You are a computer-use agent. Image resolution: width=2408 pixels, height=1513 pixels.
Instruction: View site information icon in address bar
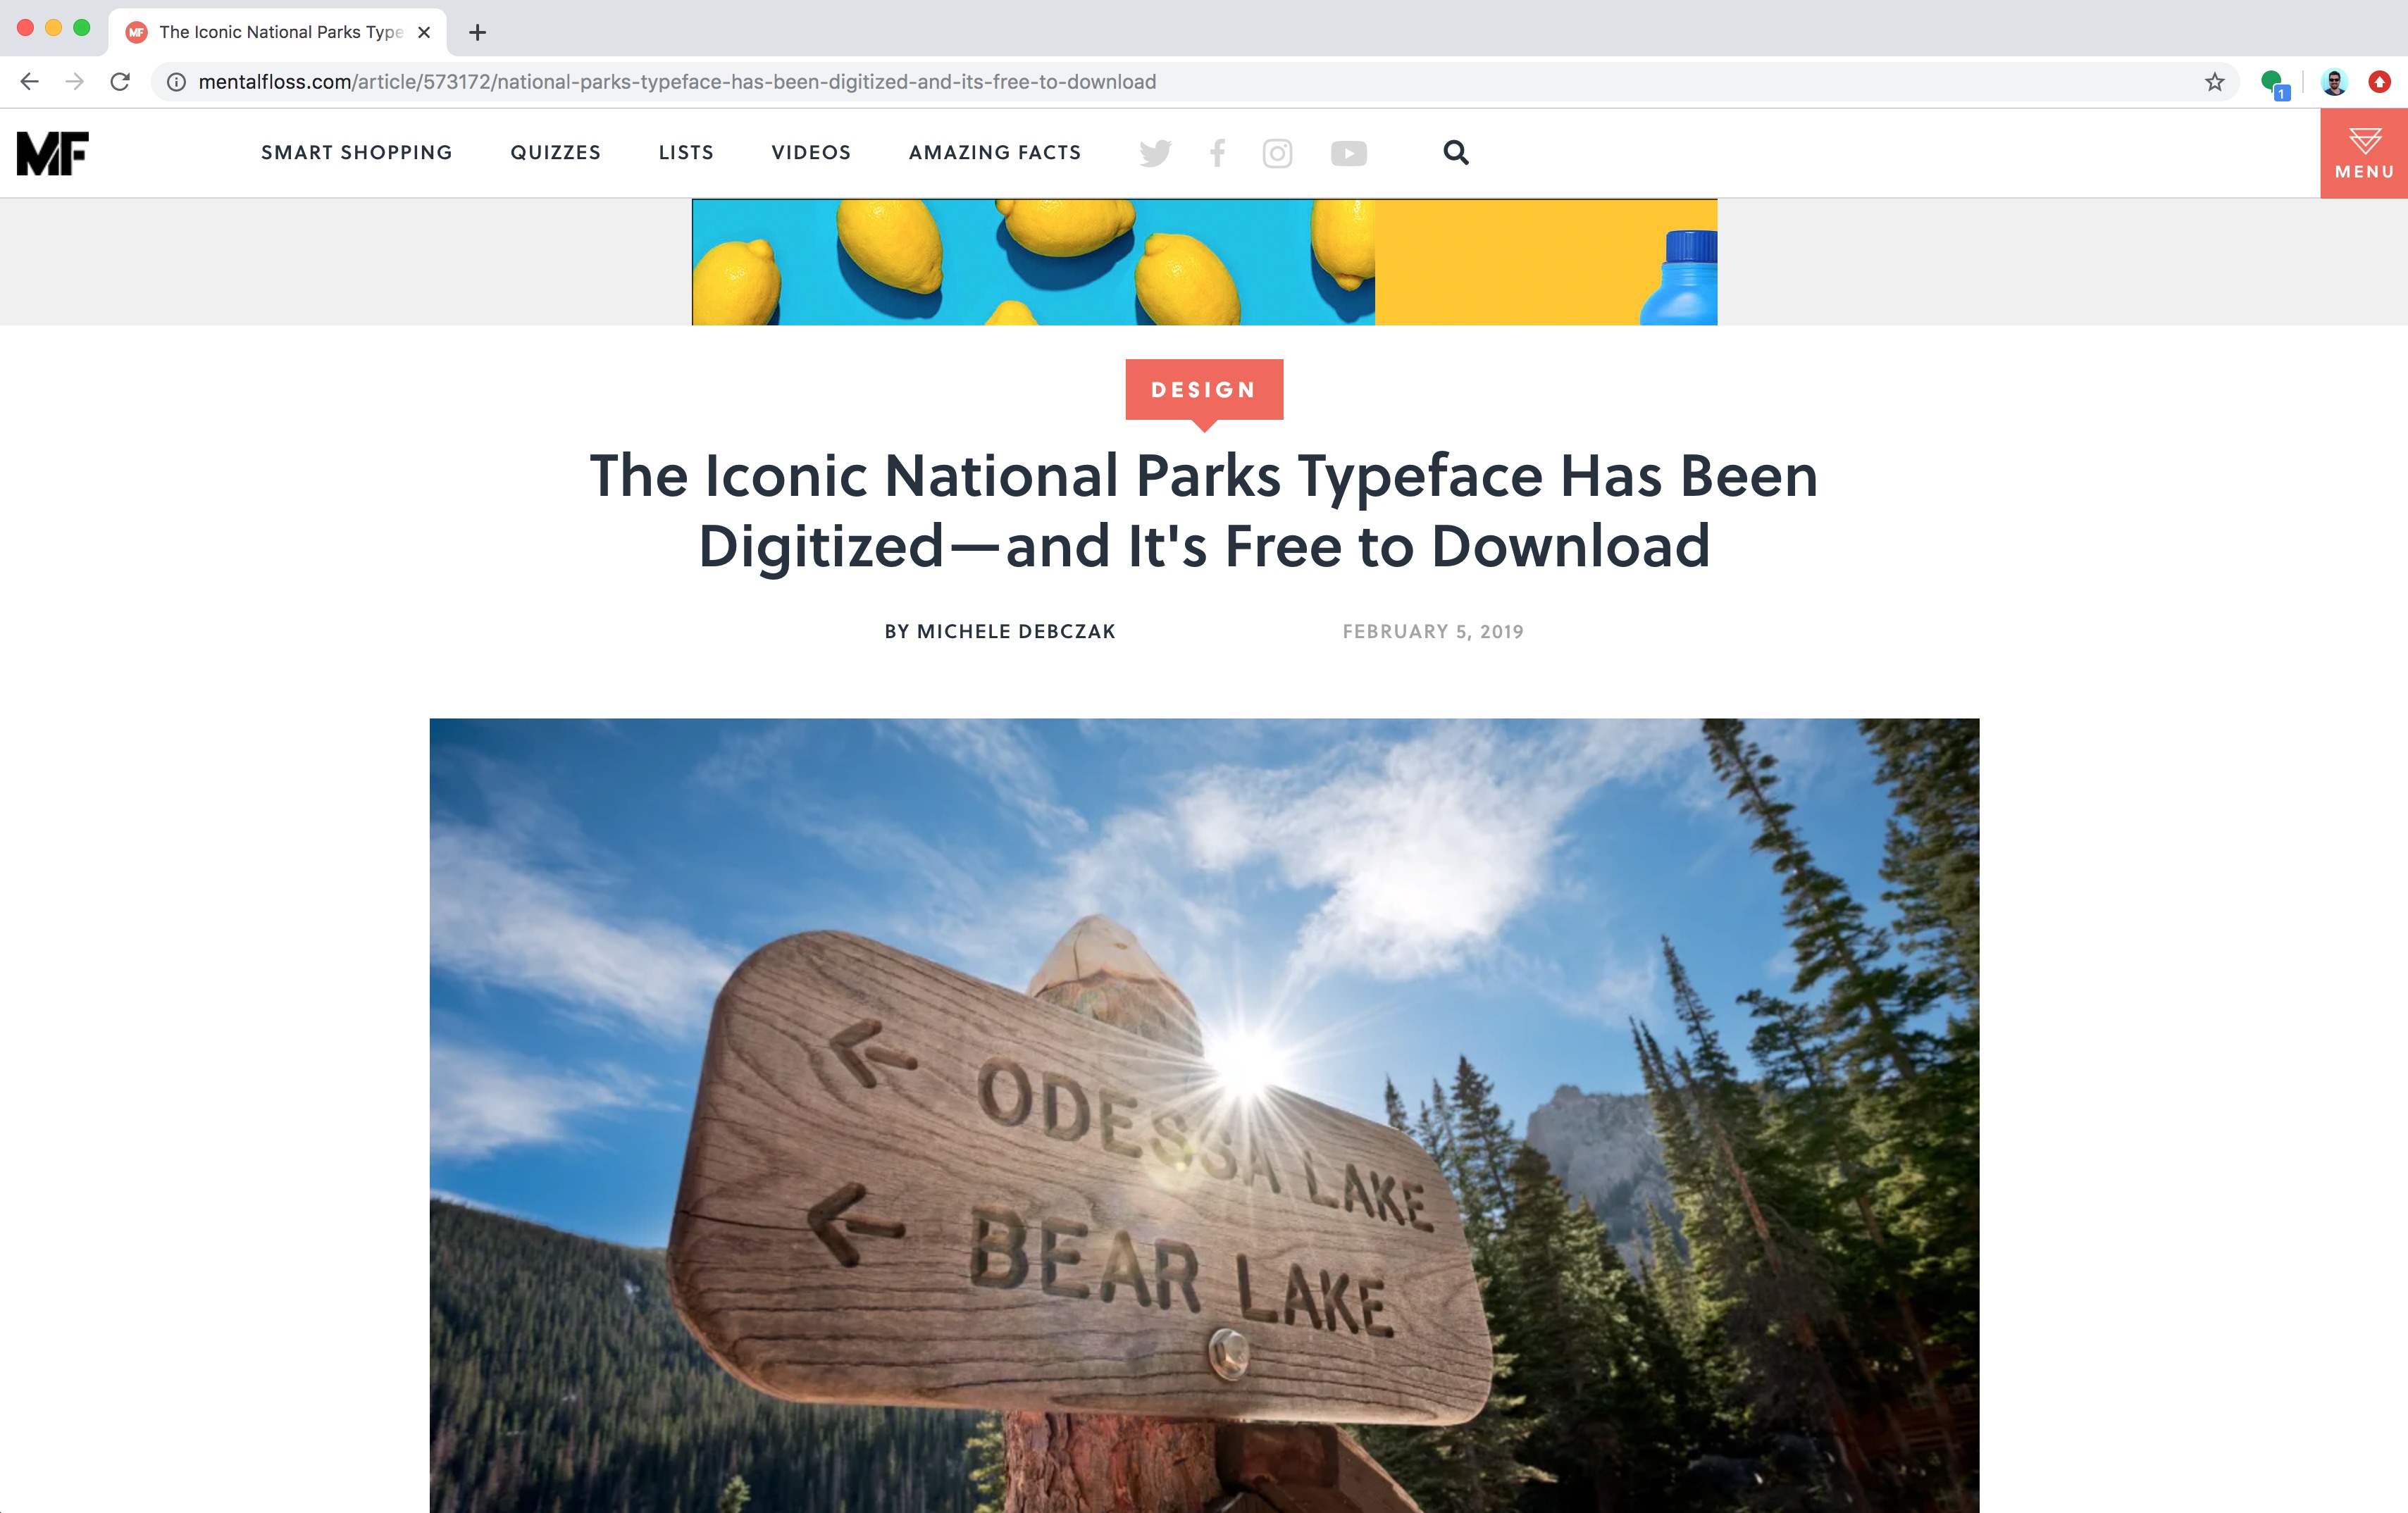coord(176,82)
